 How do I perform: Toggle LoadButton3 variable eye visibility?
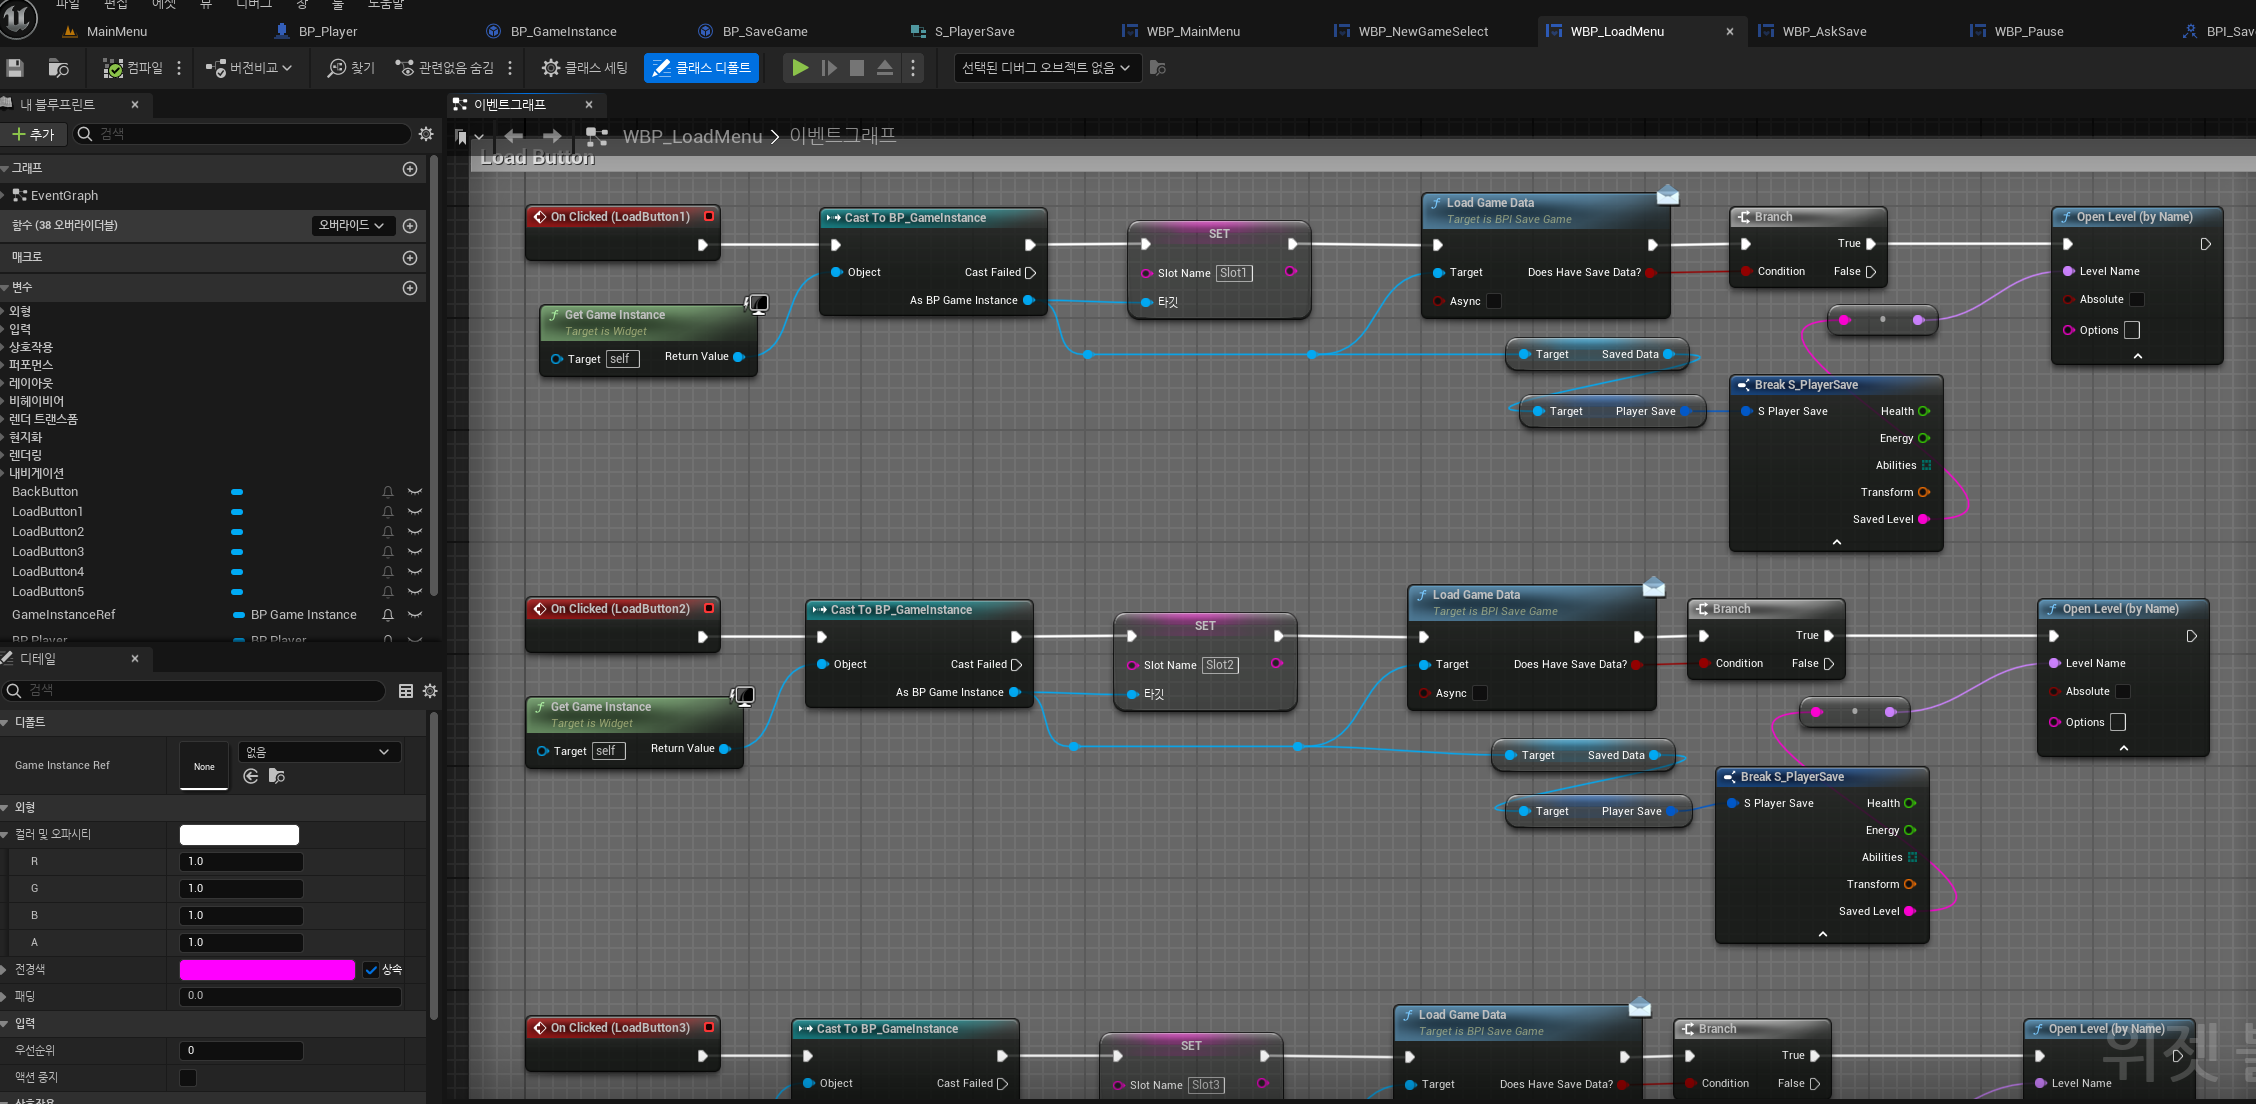coord(415,552)
